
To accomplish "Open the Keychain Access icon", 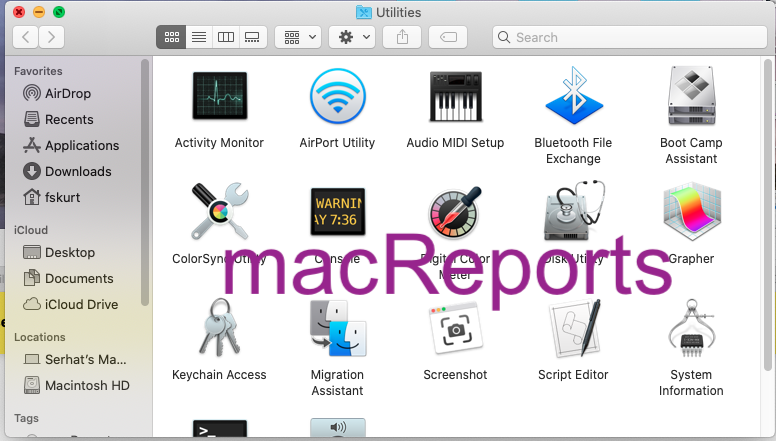I will (x=219, y=330).
